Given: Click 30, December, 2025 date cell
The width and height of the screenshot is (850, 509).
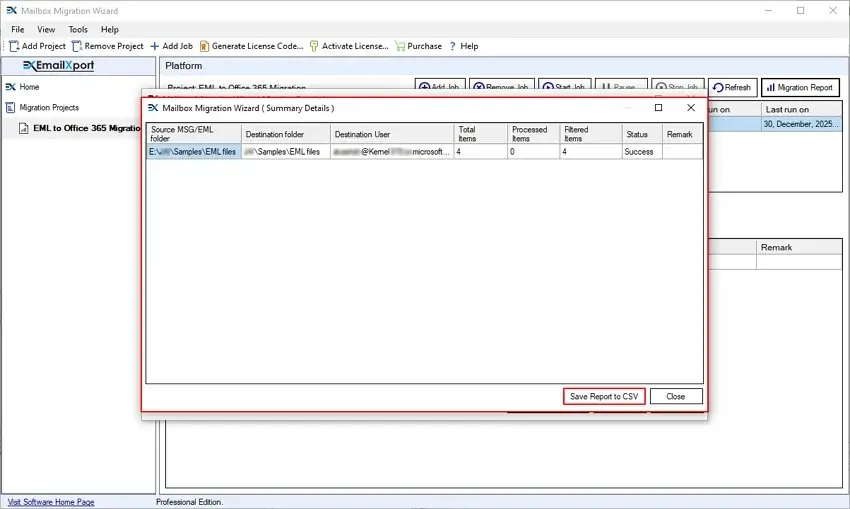Looking at the screenshot, I should coord(801,124).
